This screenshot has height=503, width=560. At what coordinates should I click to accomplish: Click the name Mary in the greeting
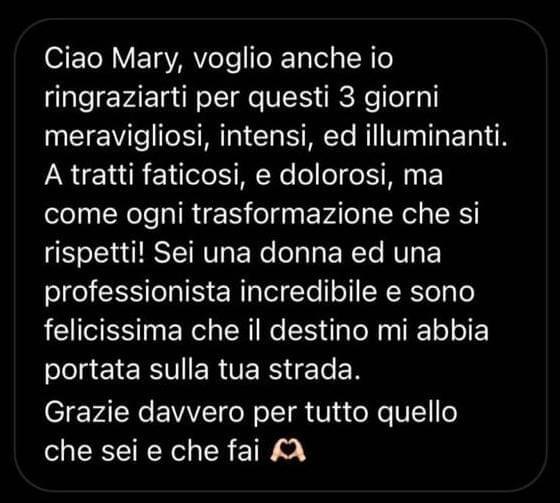click(149, 59)
